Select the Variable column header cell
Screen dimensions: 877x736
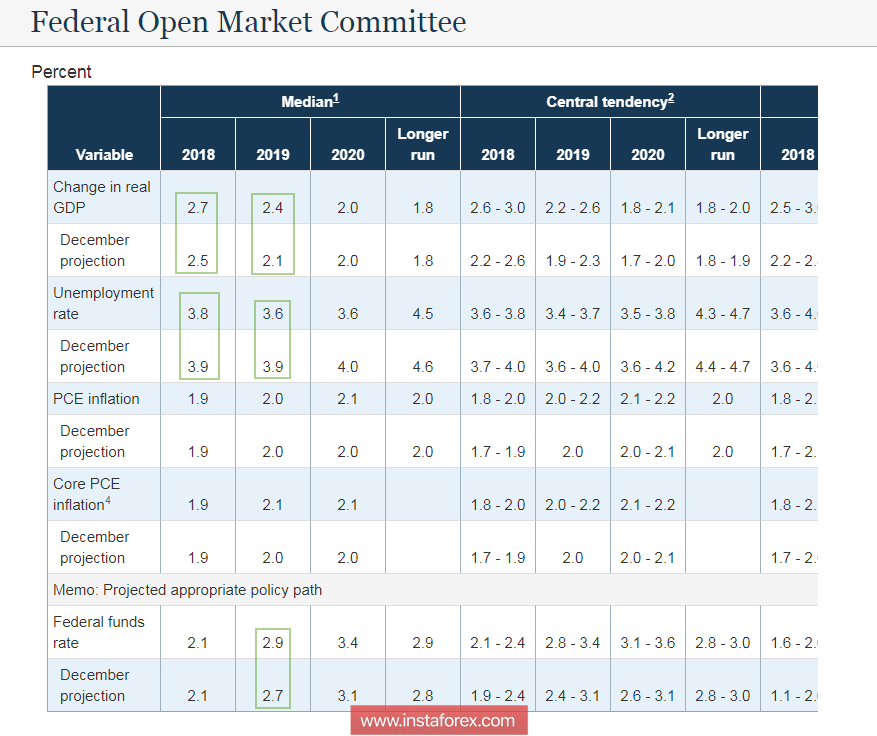coord(103,155)
